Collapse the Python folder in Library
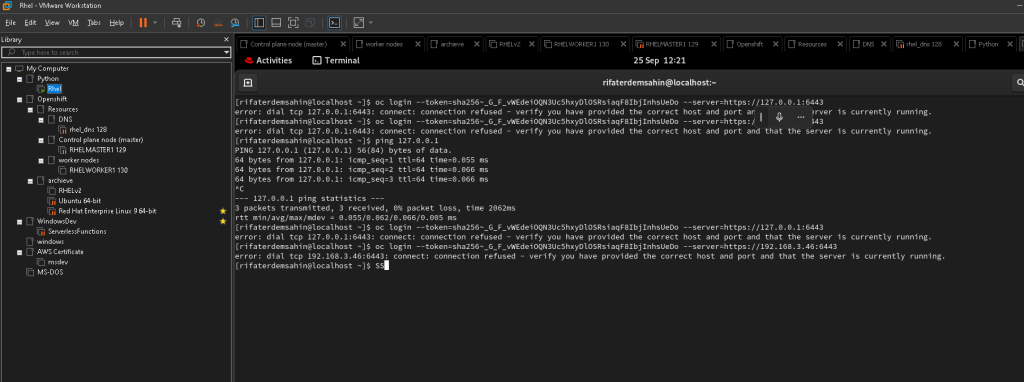Image resolution: width=1024 pixels, height=382 pixels. pyautogui.click(x=20, y=79)
